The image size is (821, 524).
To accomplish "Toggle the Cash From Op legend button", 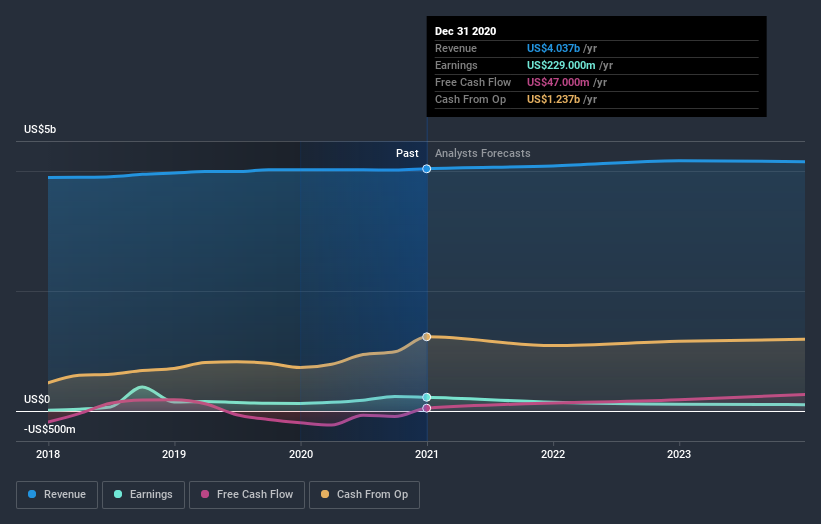I will 364,495.
